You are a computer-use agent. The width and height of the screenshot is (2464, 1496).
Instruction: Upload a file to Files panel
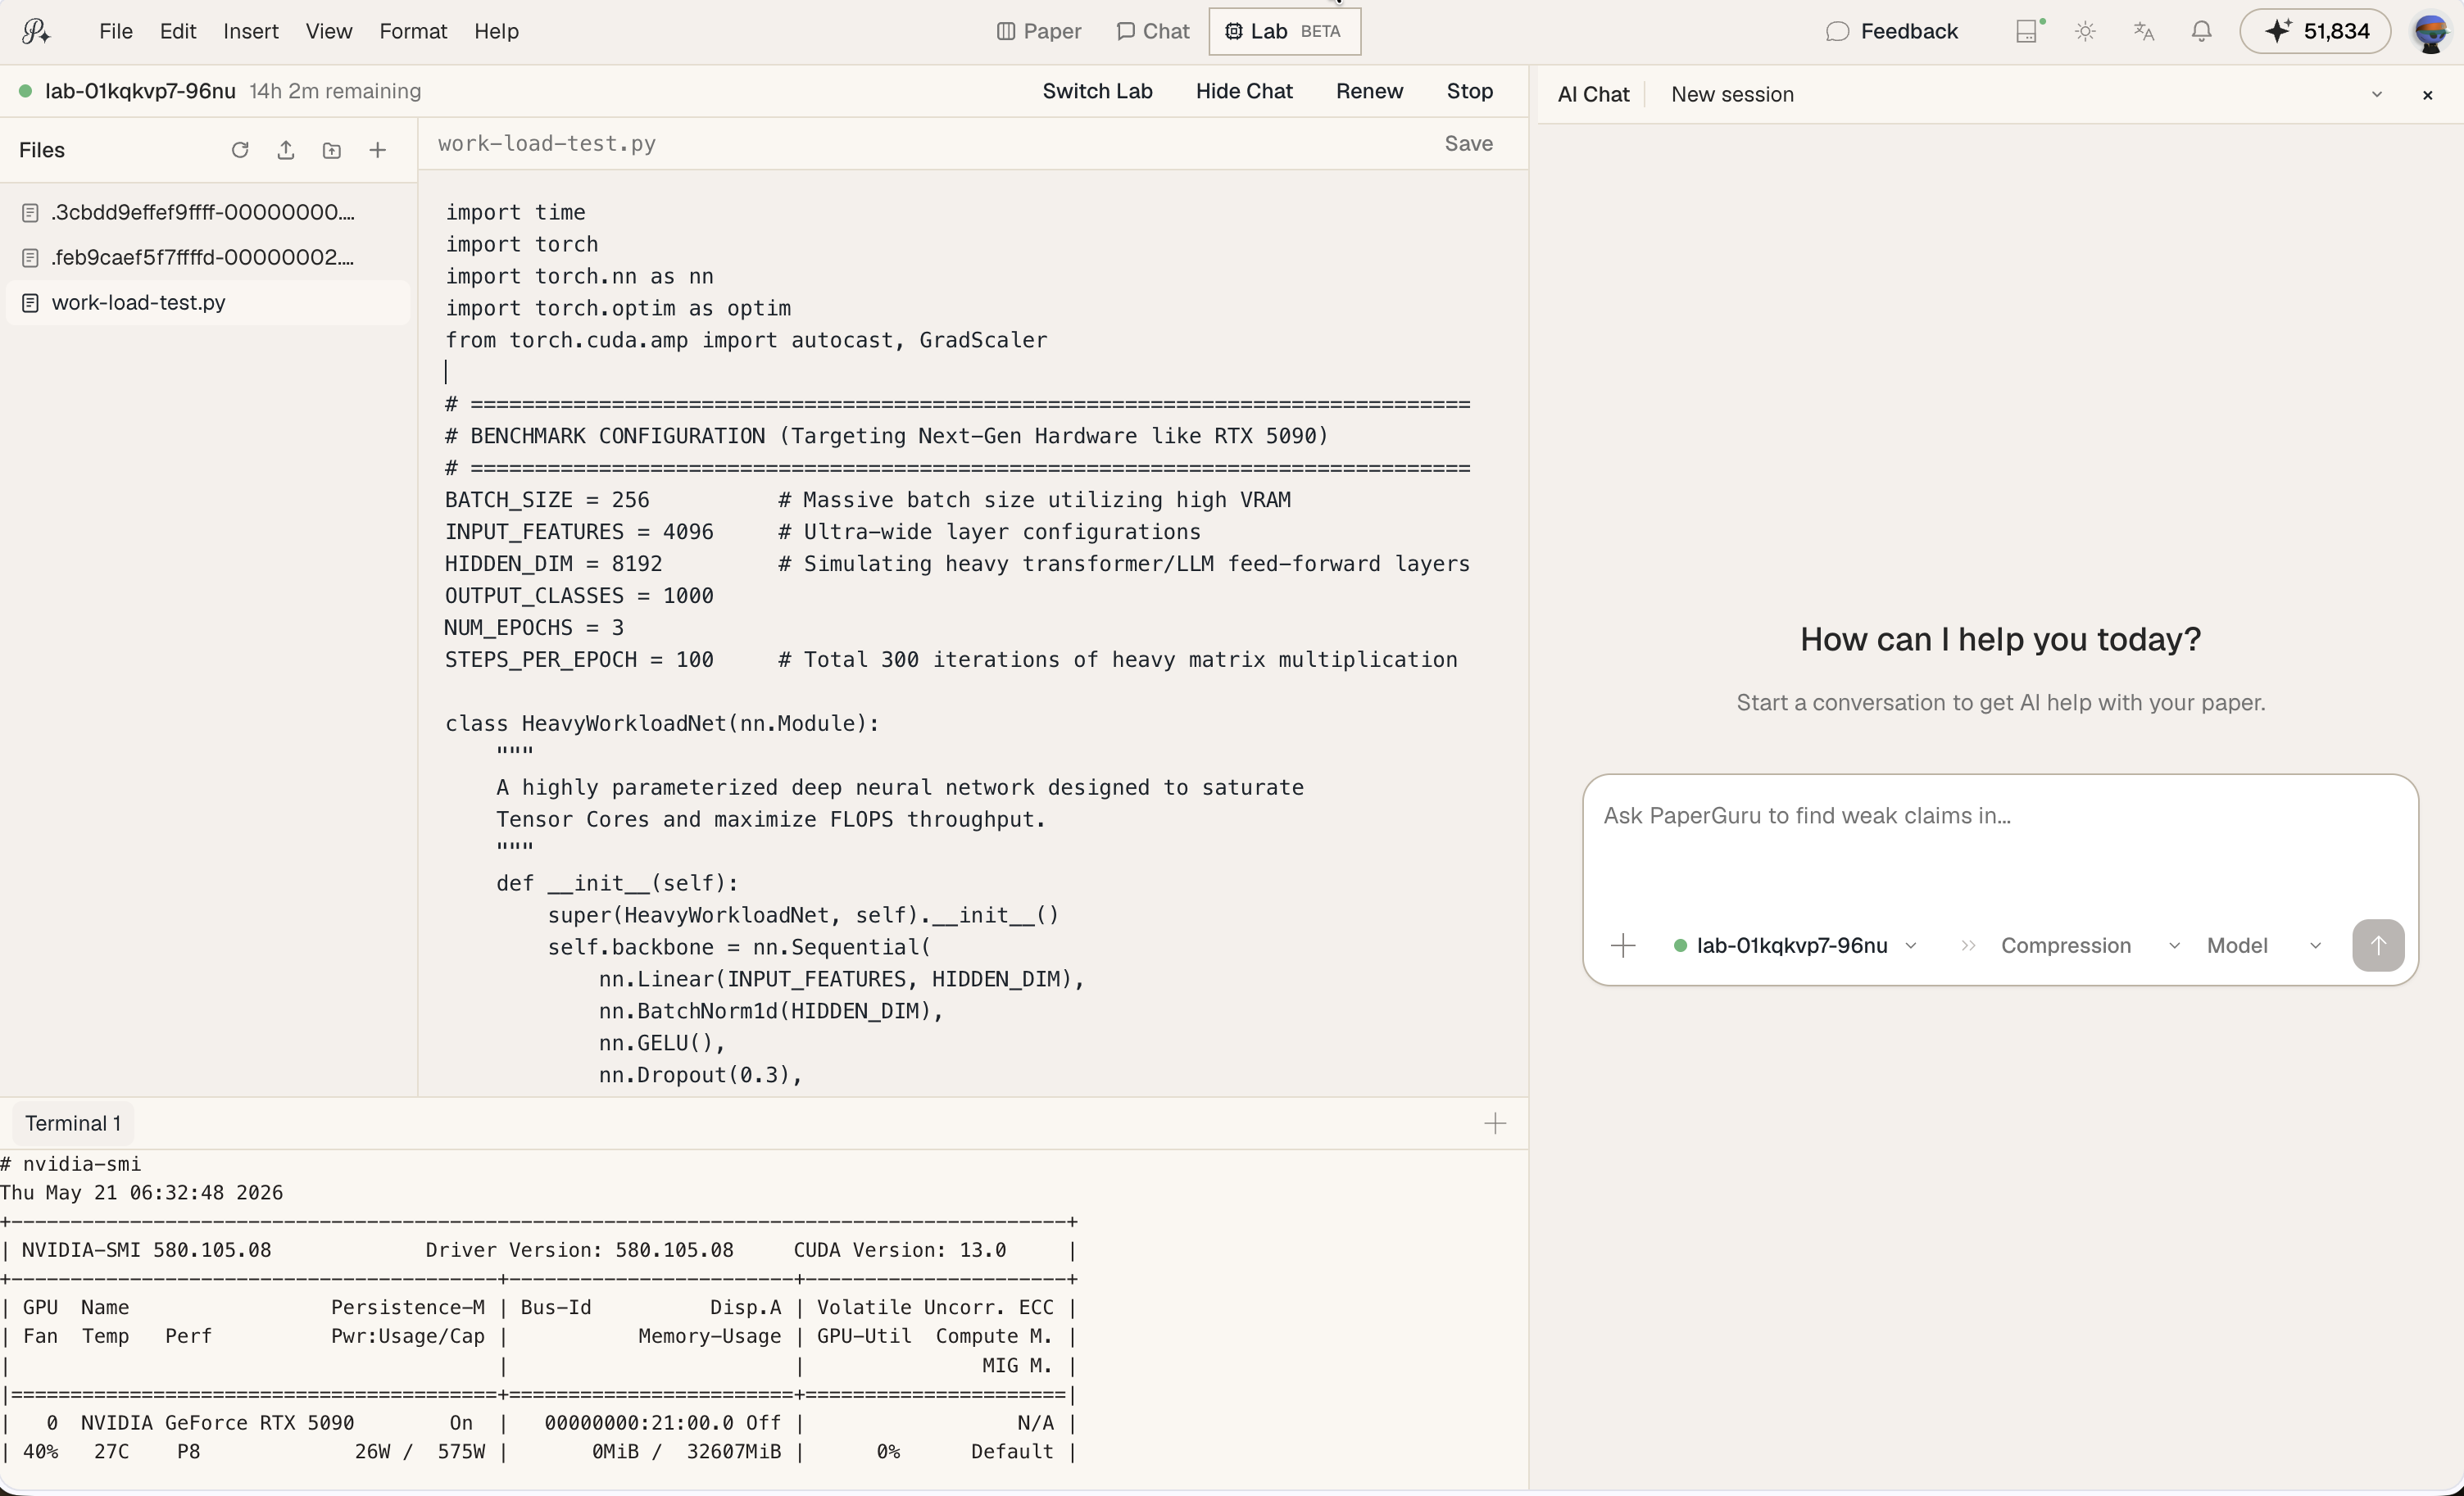[x=286, y=150]
